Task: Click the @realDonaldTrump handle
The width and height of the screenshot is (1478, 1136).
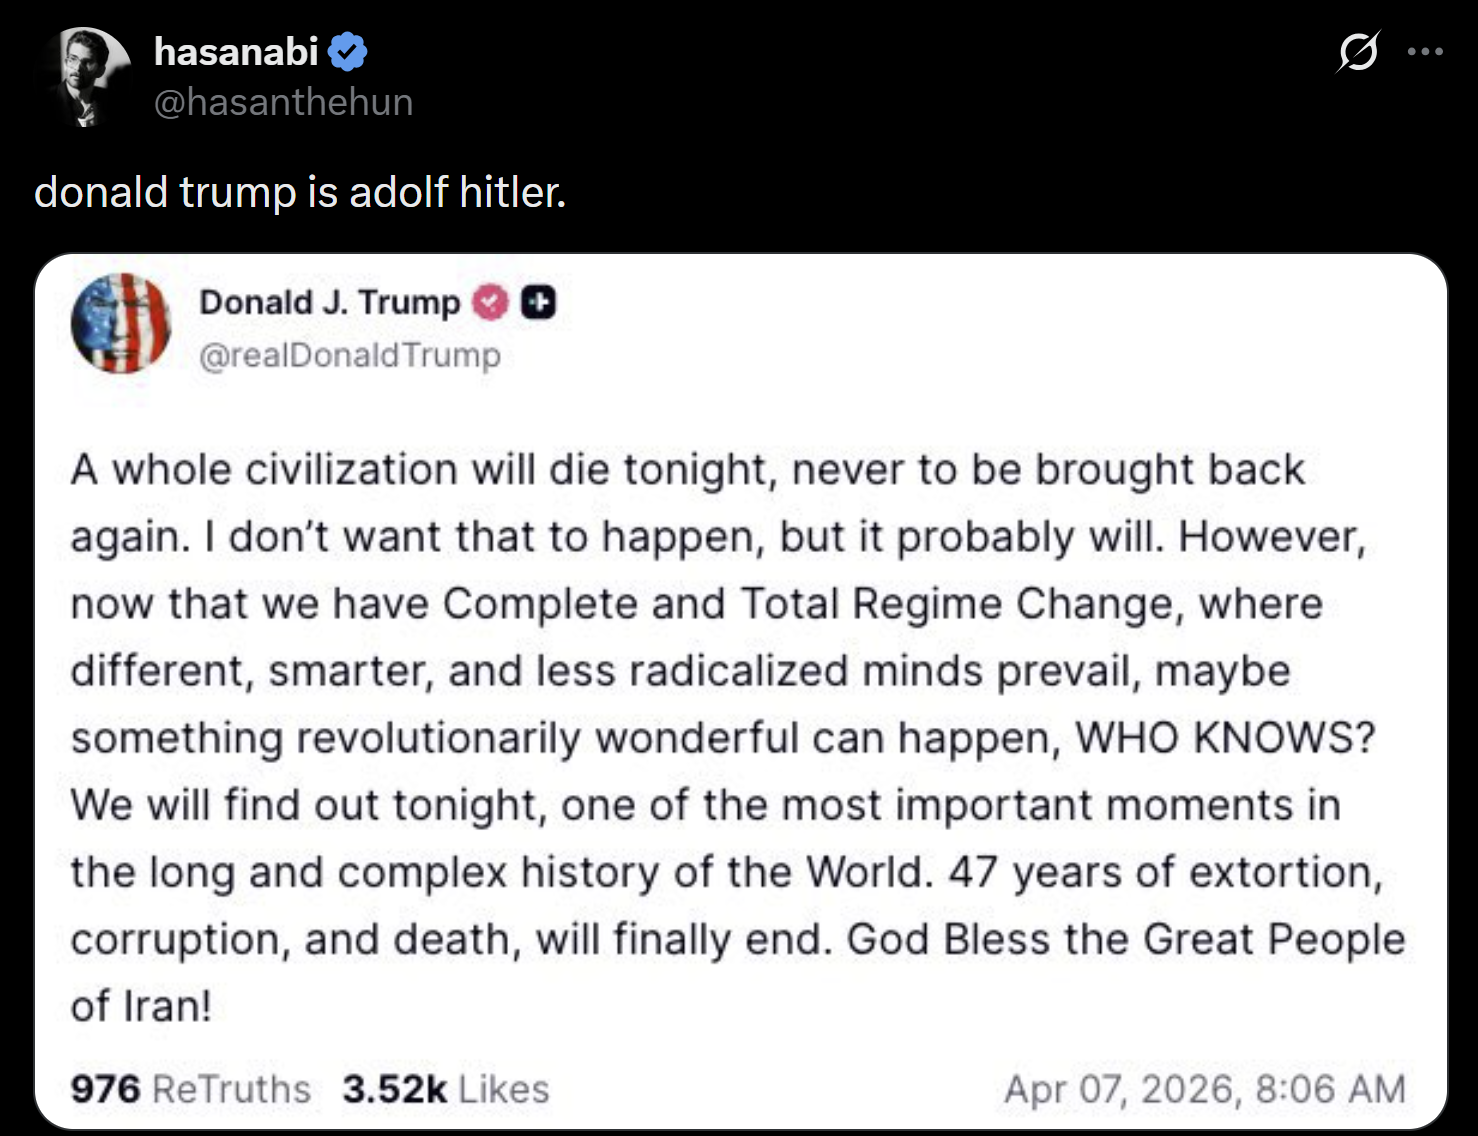Action: point(350,355)
